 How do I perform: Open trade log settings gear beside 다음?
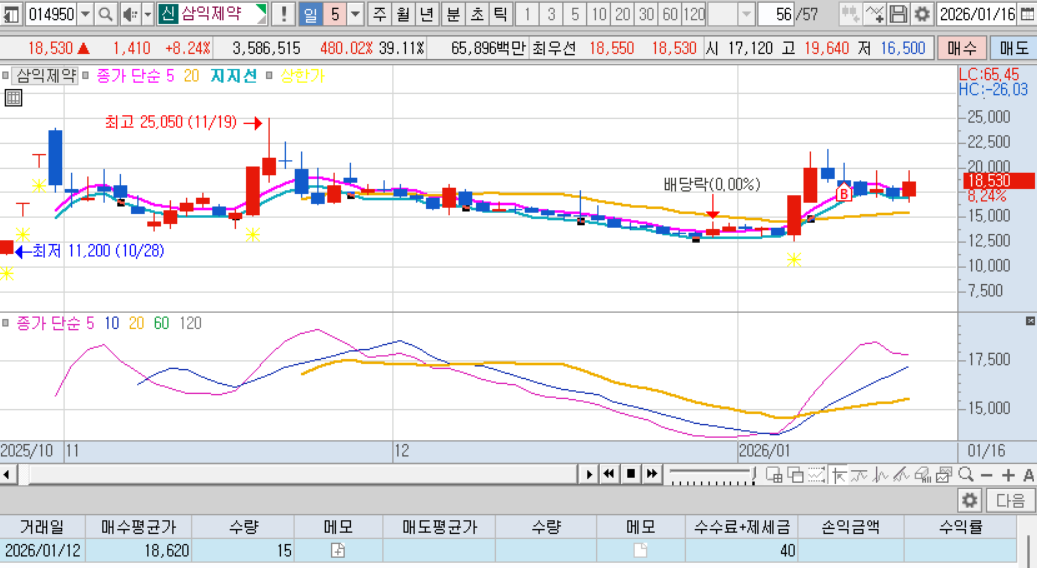970,501
